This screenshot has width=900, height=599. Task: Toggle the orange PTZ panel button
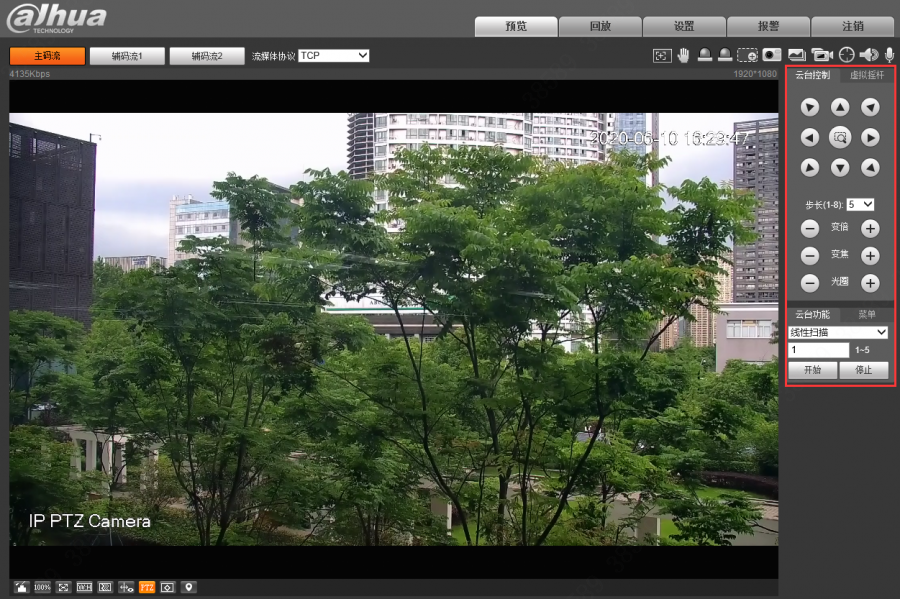pos(147,587)
